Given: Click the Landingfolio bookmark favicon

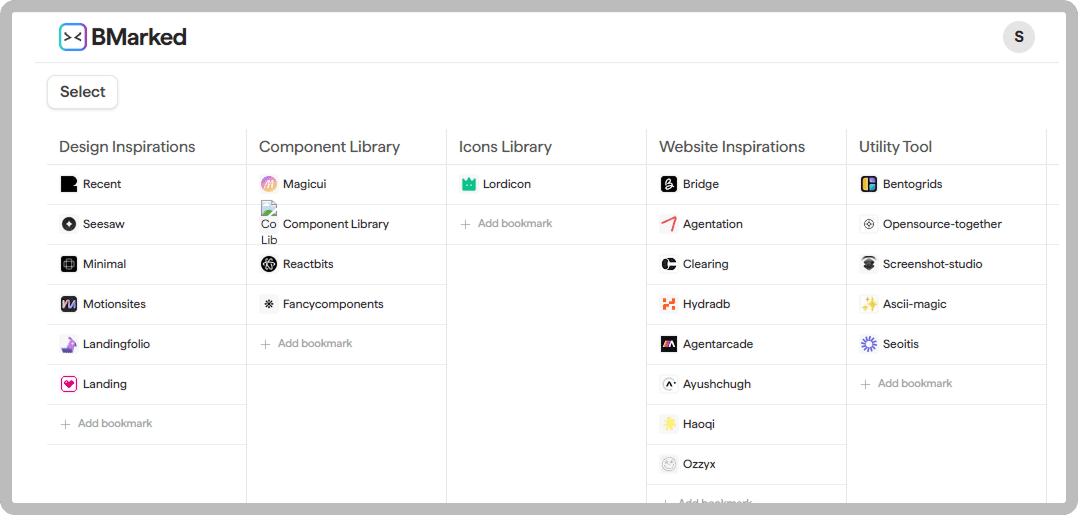Looking at the screenshot, I should pyautogui.click(x=69, y=344).
